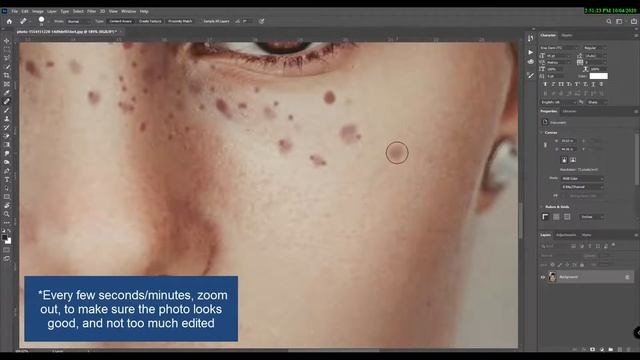Toggle the grid button under Rulers & Grids

click(x=556, y=217)
